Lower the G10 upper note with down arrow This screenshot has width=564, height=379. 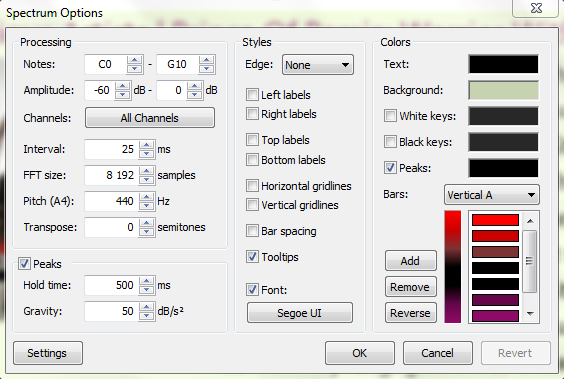pos(206,68)
